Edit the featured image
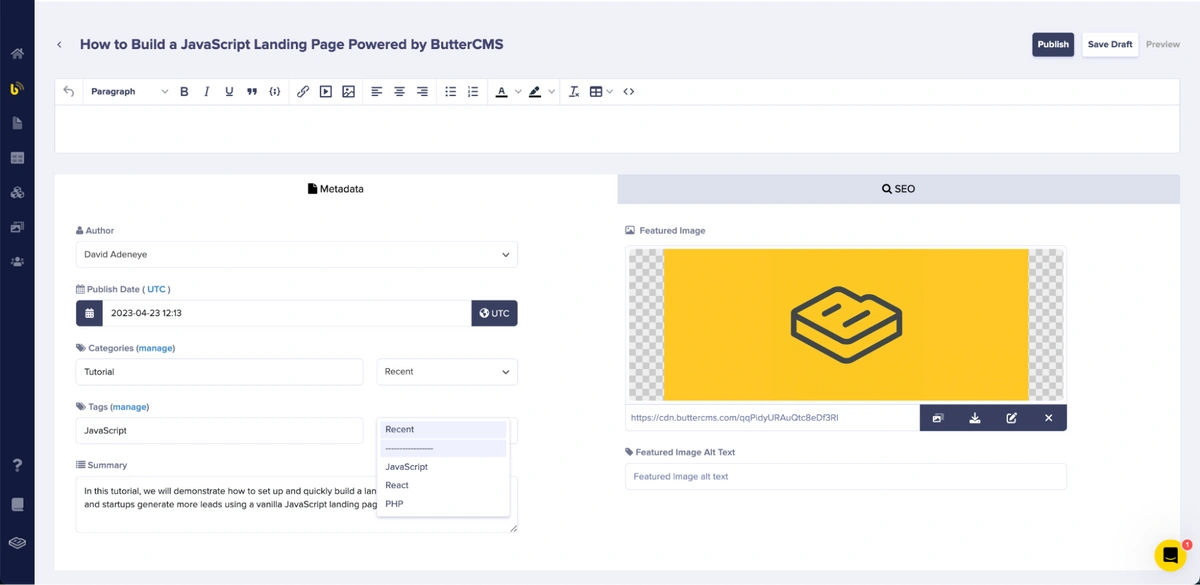 coord(1012,418)
